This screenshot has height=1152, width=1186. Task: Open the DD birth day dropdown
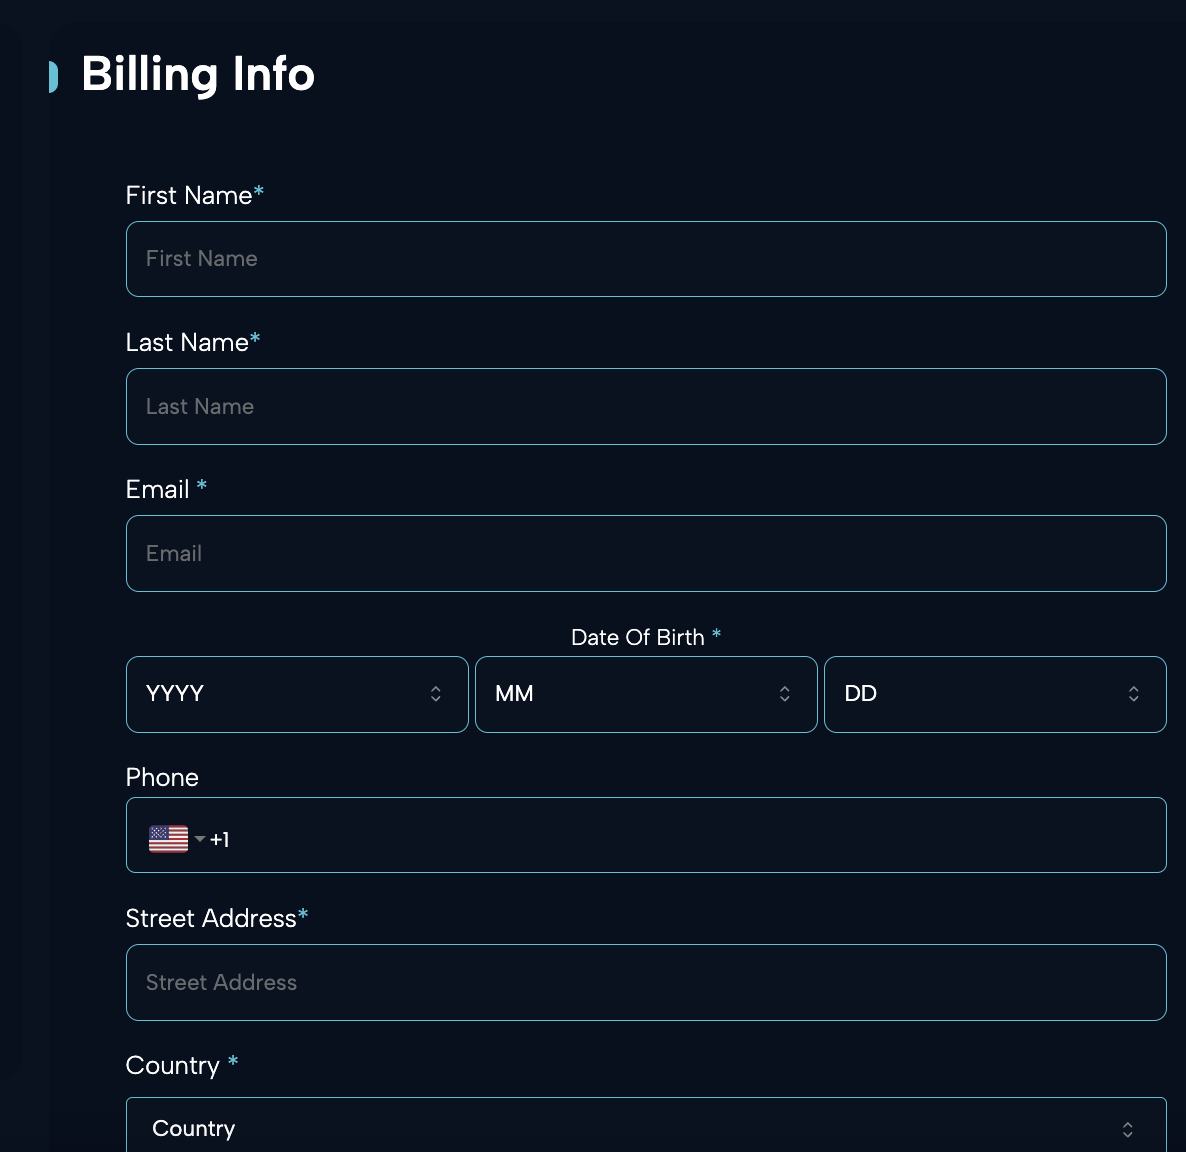click(x=995, y=694)
